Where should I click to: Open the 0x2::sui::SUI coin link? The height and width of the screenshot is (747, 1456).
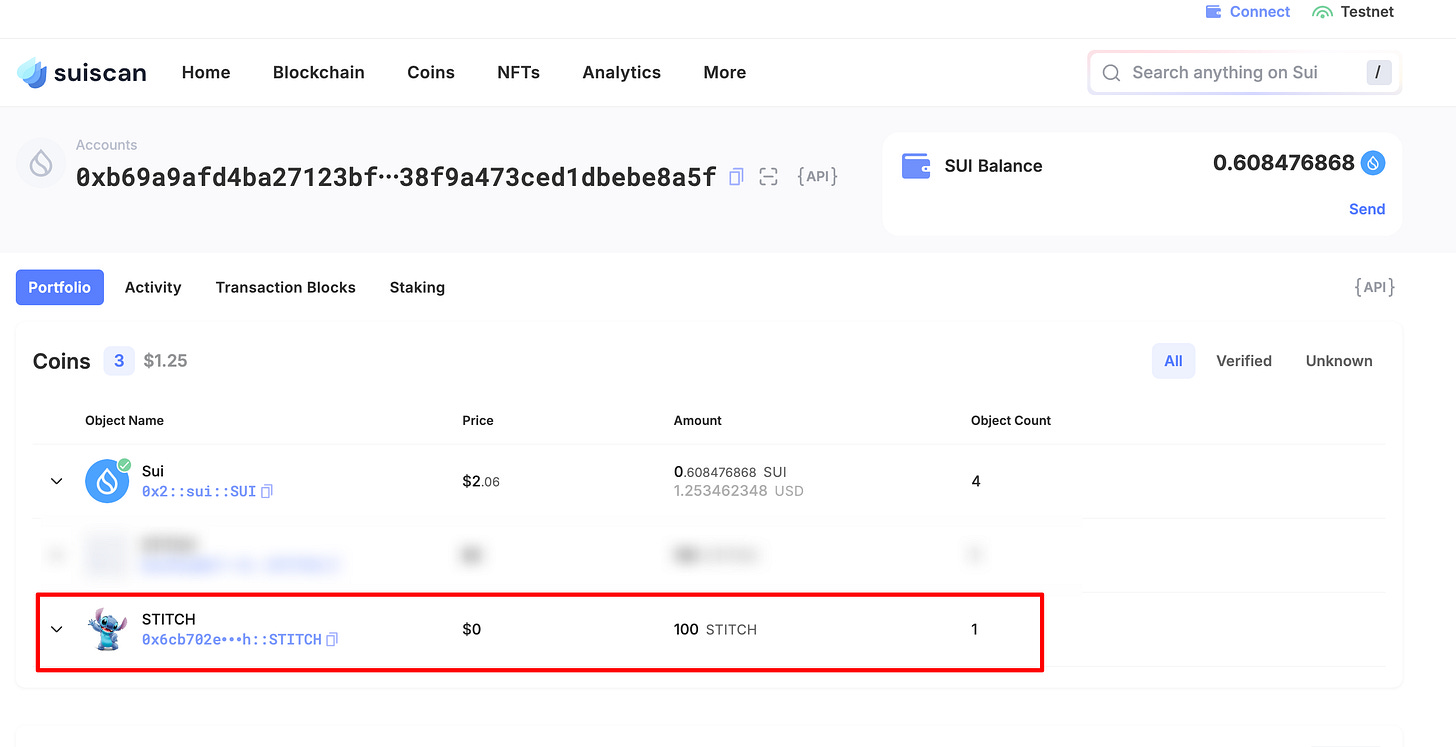click(x=199, y=492)
